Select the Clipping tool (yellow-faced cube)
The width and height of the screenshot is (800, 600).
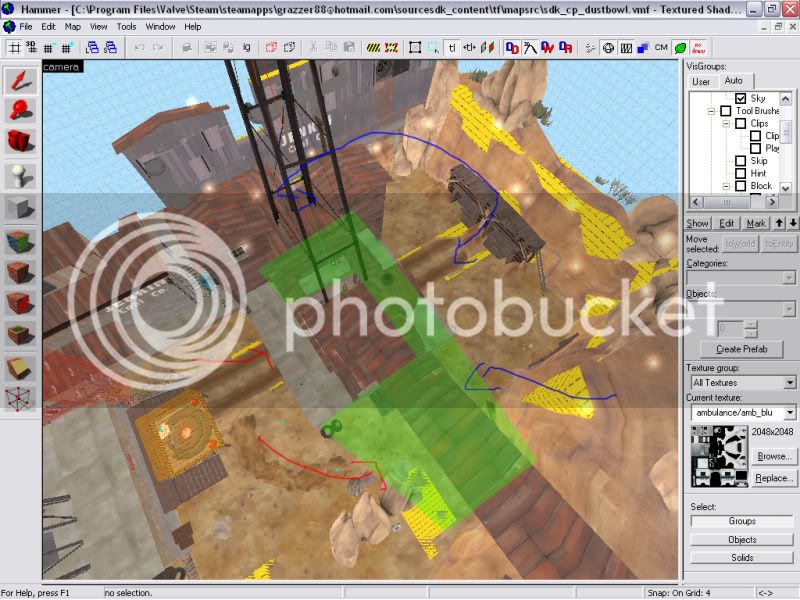click(x=20, y=368)
